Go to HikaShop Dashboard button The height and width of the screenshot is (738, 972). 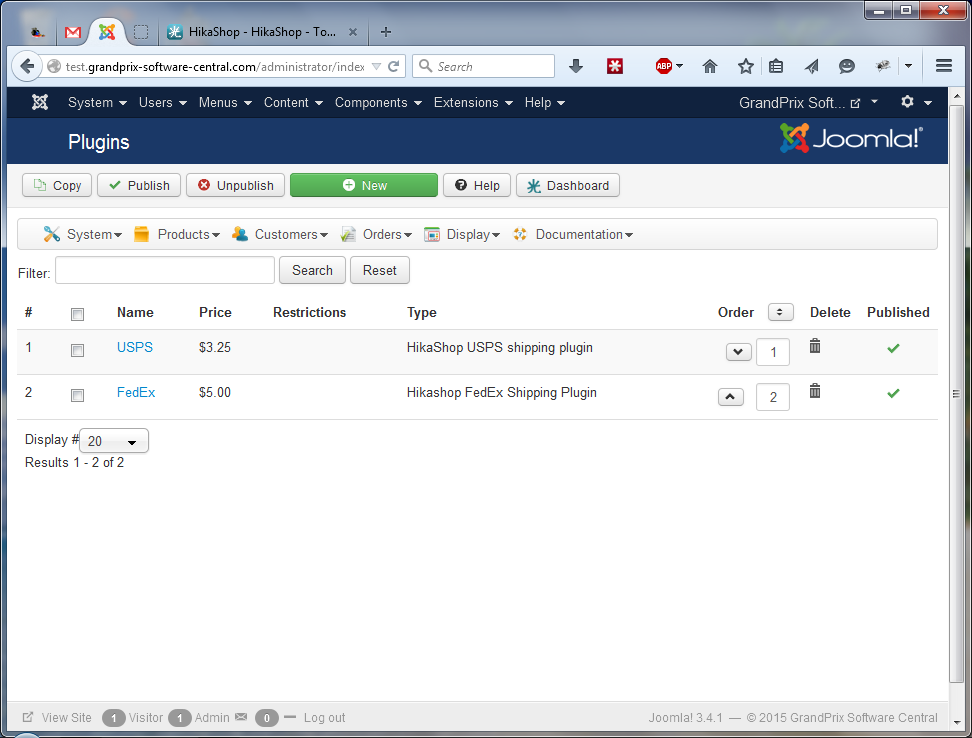click(568, 185)
